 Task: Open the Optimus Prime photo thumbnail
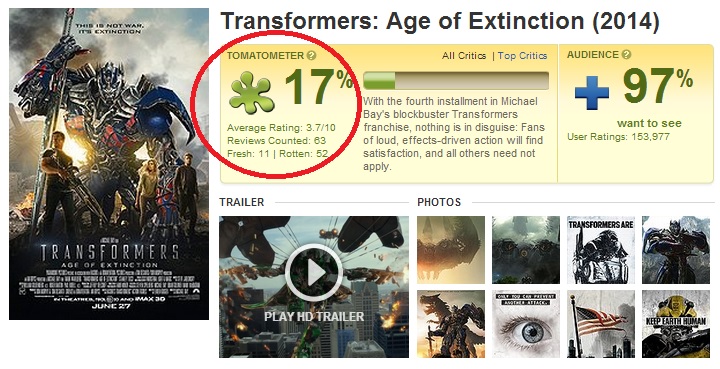676,250
